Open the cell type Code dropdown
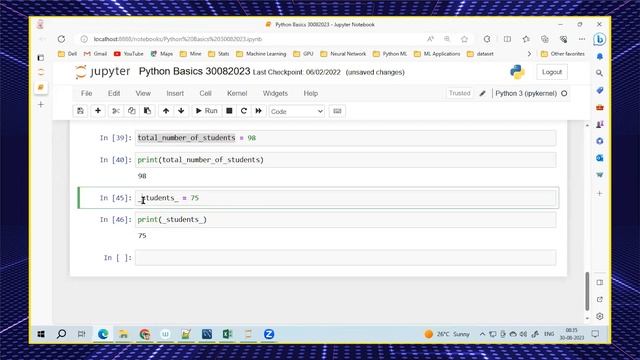The width and height of the screenshot is (640, 360). pos(296,111)
